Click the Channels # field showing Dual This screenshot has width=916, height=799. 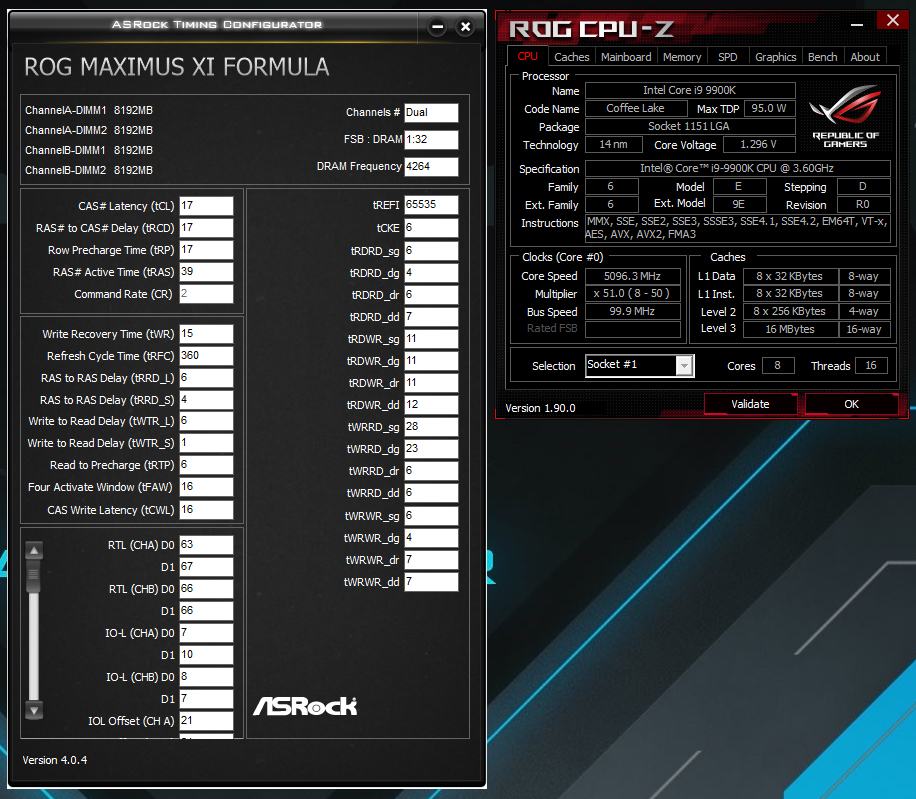[x=431, y=112]
